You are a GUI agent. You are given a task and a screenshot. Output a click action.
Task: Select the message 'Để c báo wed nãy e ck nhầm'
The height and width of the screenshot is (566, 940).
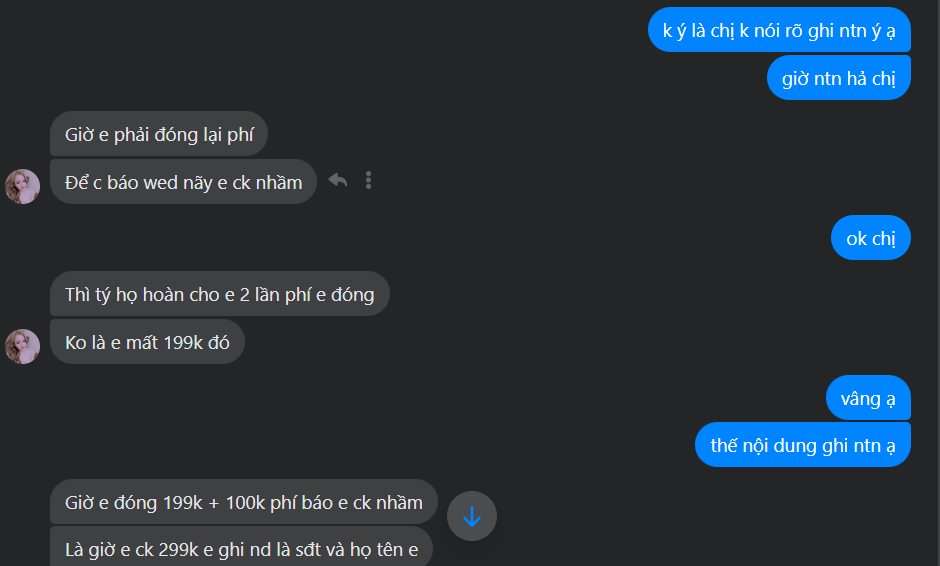183,182
